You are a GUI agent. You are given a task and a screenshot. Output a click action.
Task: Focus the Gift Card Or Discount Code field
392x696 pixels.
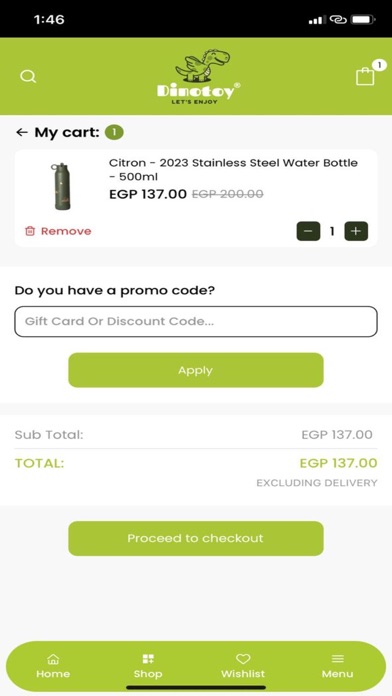(196, 321)
